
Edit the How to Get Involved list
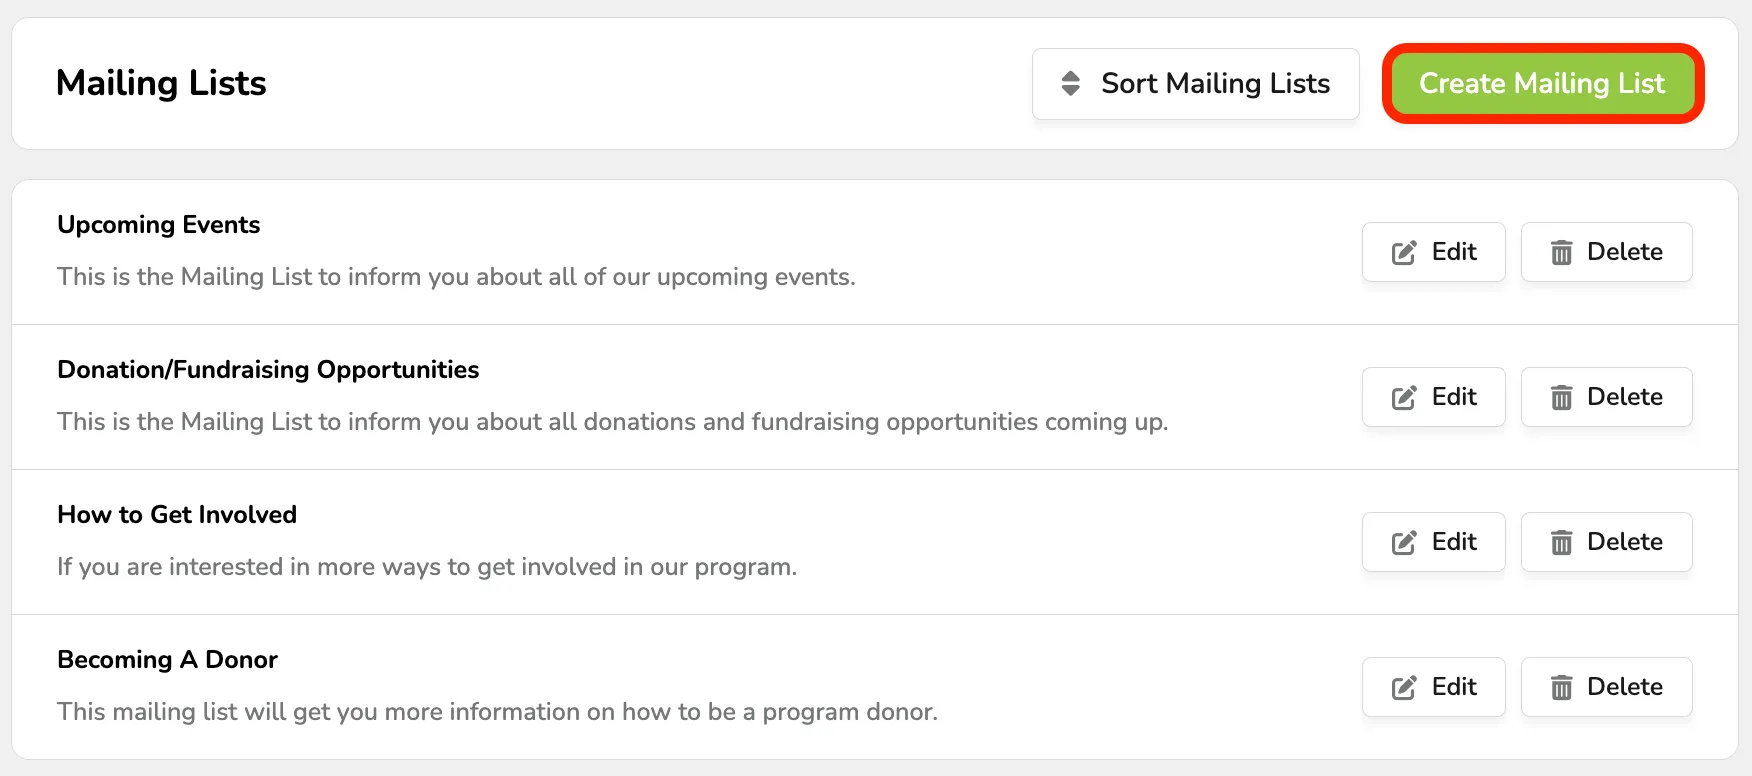1433,542
